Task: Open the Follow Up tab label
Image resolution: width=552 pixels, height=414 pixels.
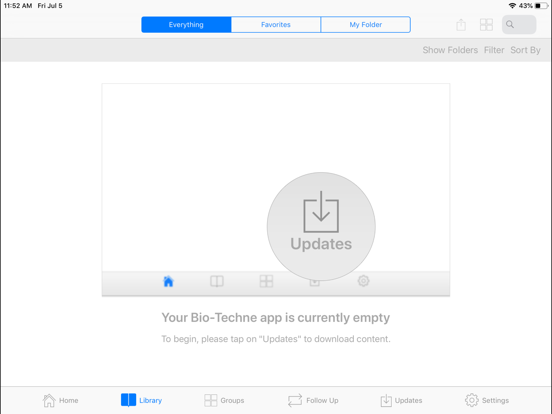Action: 322,400
